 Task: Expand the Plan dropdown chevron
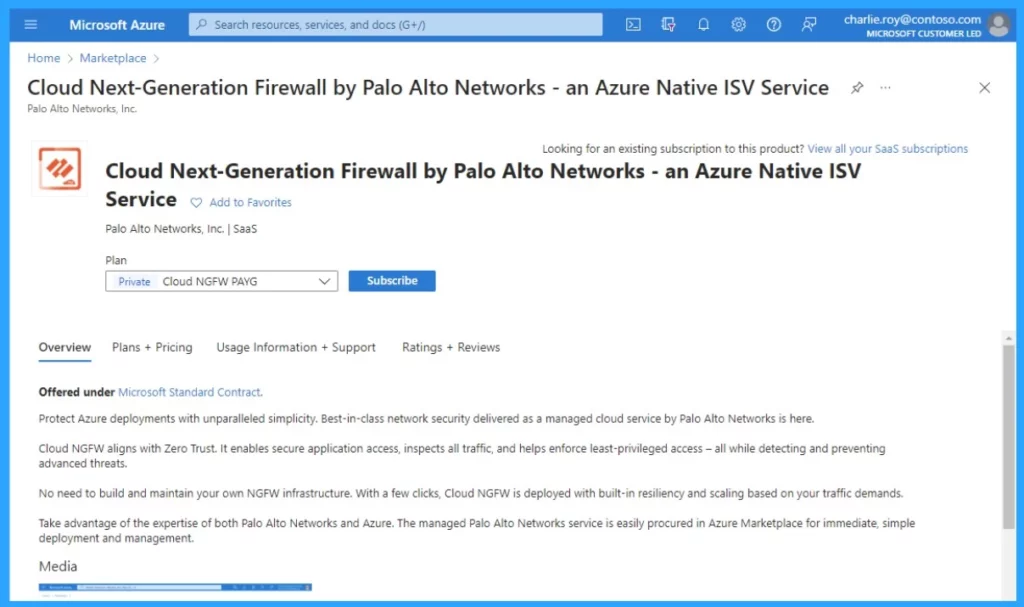324,282
